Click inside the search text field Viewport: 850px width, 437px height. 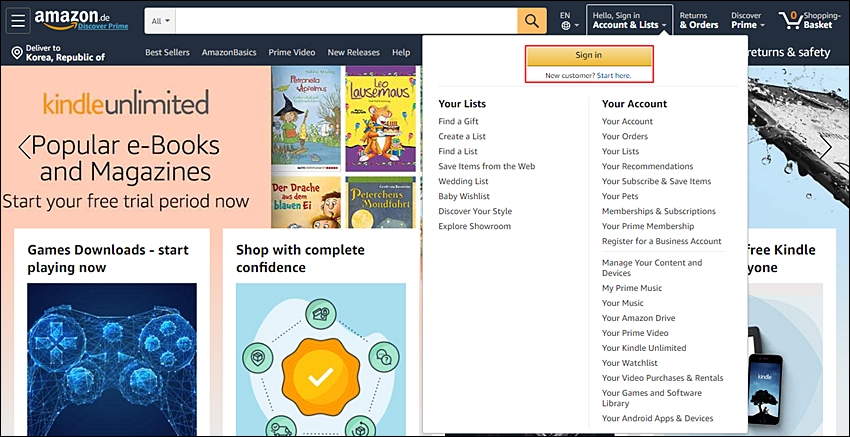[x=346, y=21]
